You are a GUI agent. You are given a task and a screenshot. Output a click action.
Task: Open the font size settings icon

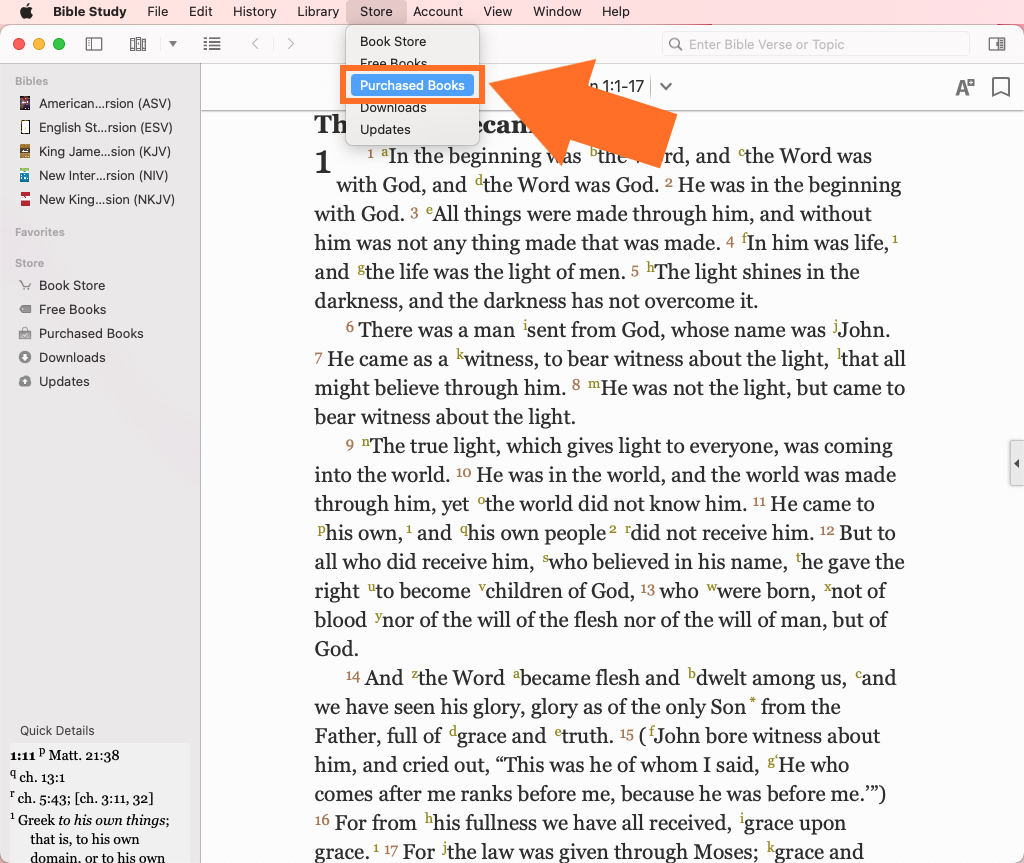coord(964,87)
